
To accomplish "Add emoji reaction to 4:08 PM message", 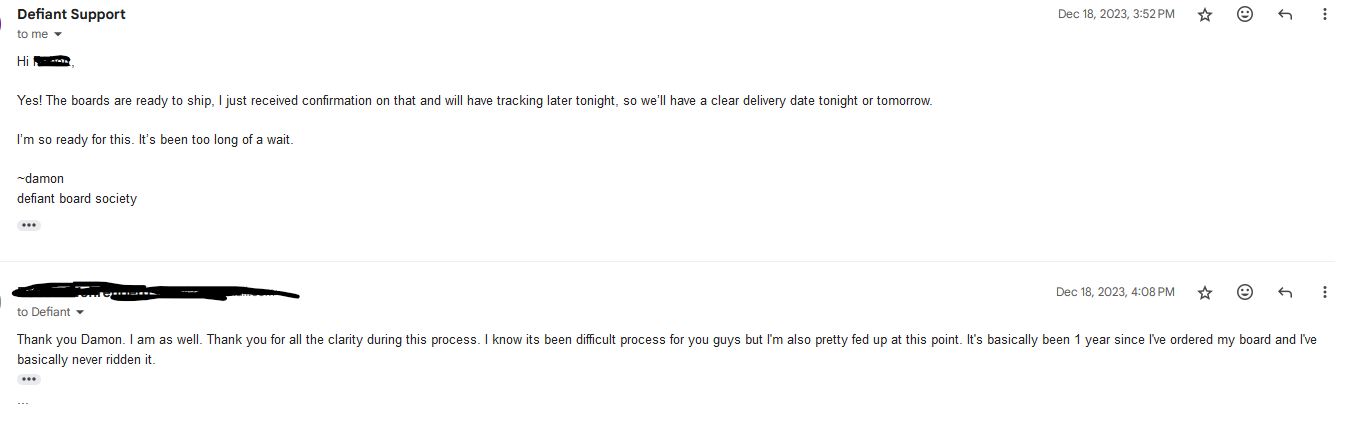I will (1245, 292).
